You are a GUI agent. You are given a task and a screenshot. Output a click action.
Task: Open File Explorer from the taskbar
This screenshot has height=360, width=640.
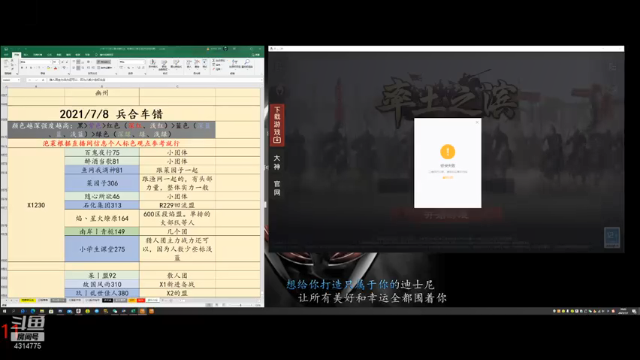[x=42, y=311]
